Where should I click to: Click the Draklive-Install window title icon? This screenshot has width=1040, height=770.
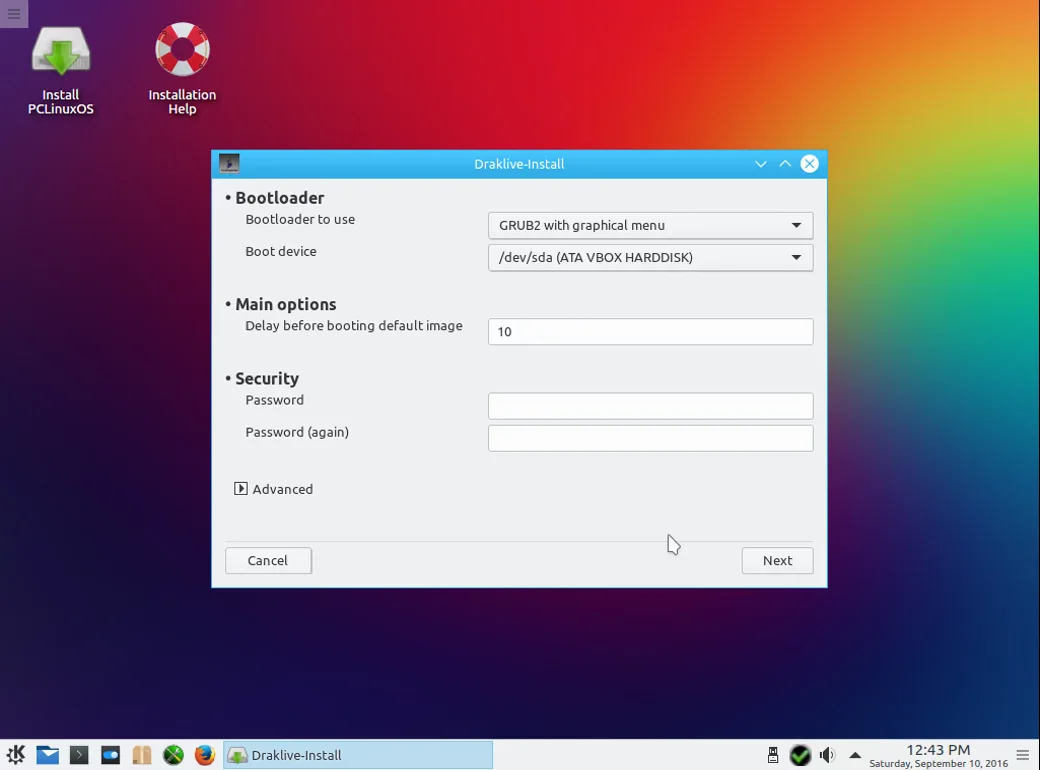point(229,163)
